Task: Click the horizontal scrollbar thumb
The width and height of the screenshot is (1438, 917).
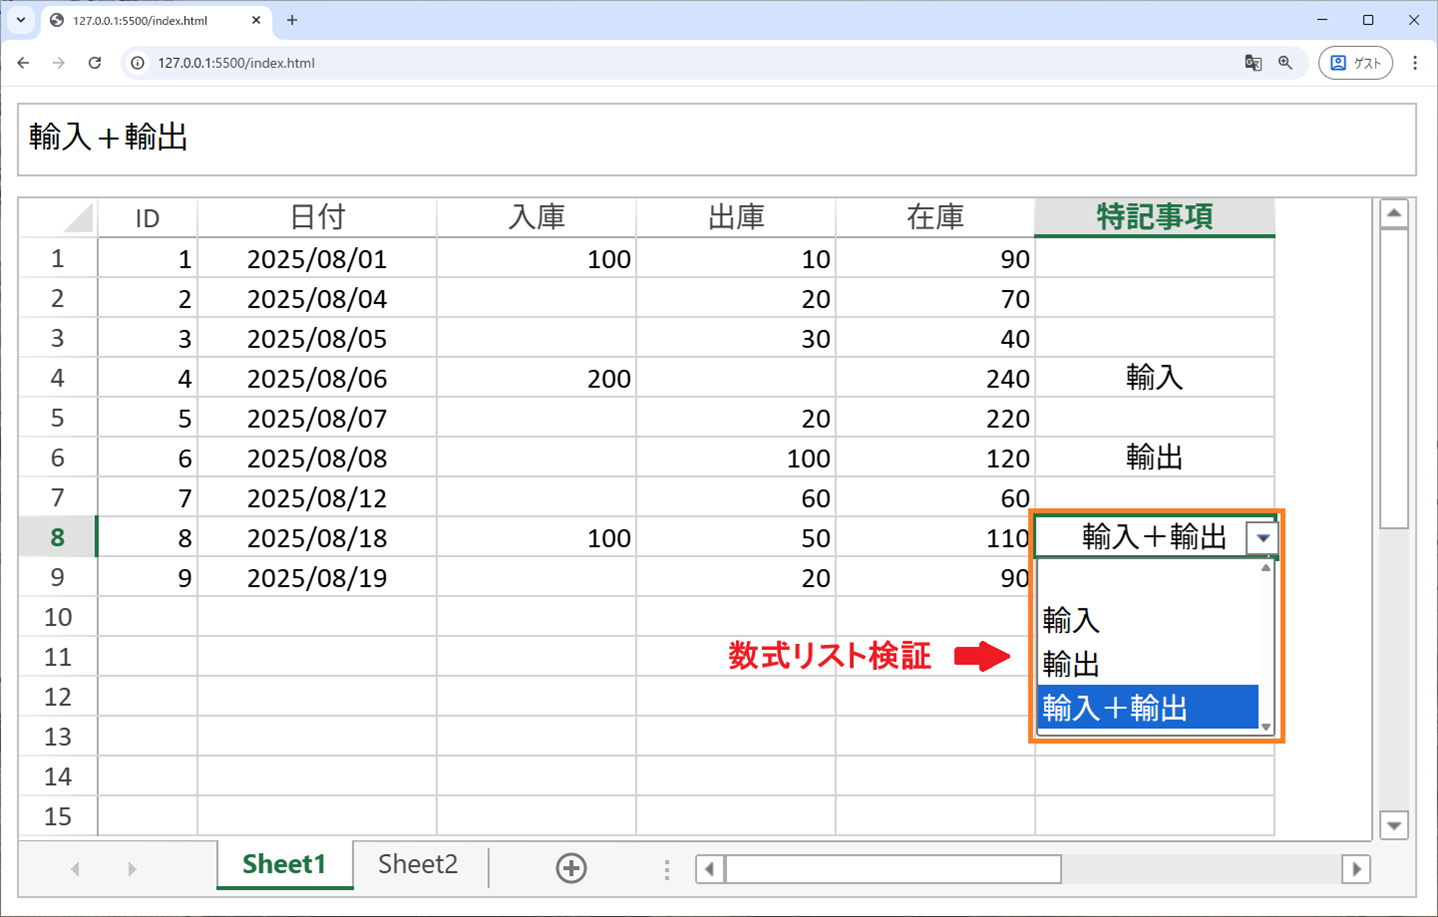Action: (x=893, y=869)
